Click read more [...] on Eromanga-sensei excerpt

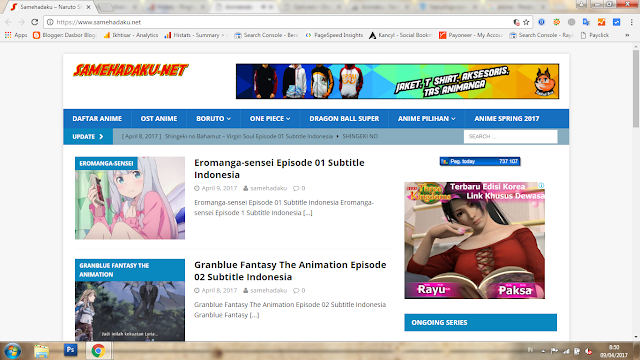coord(307,213)
